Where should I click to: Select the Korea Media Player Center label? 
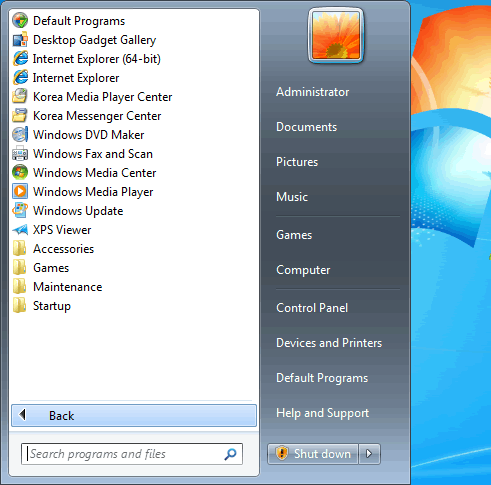point(102,97)
